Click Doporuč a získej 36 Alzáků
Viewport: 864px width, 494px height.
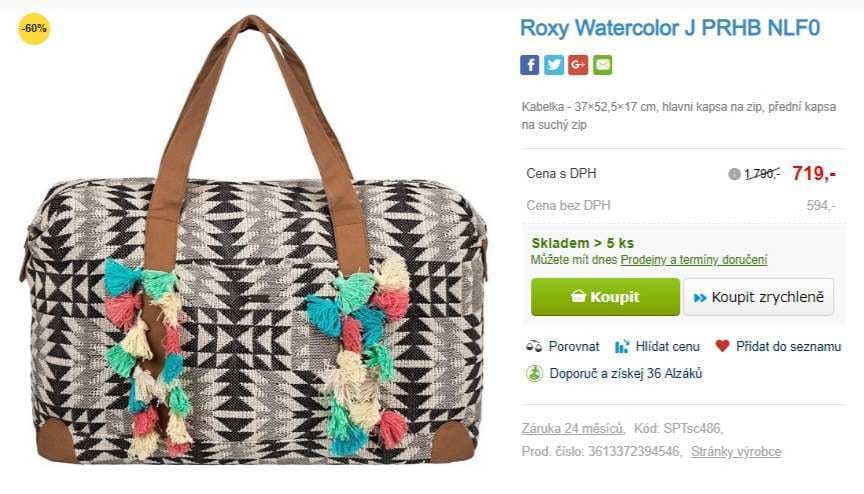[626, 373]
